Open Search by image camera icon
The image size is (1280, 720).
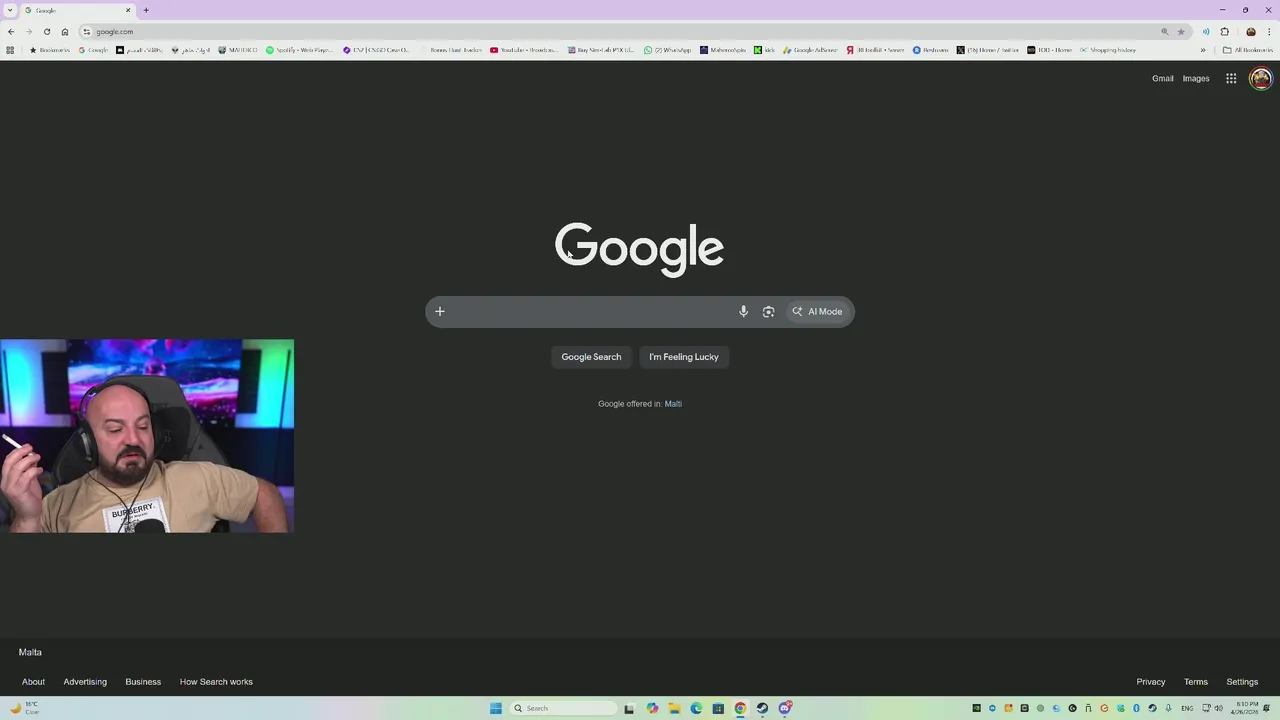tap(768, 311)
